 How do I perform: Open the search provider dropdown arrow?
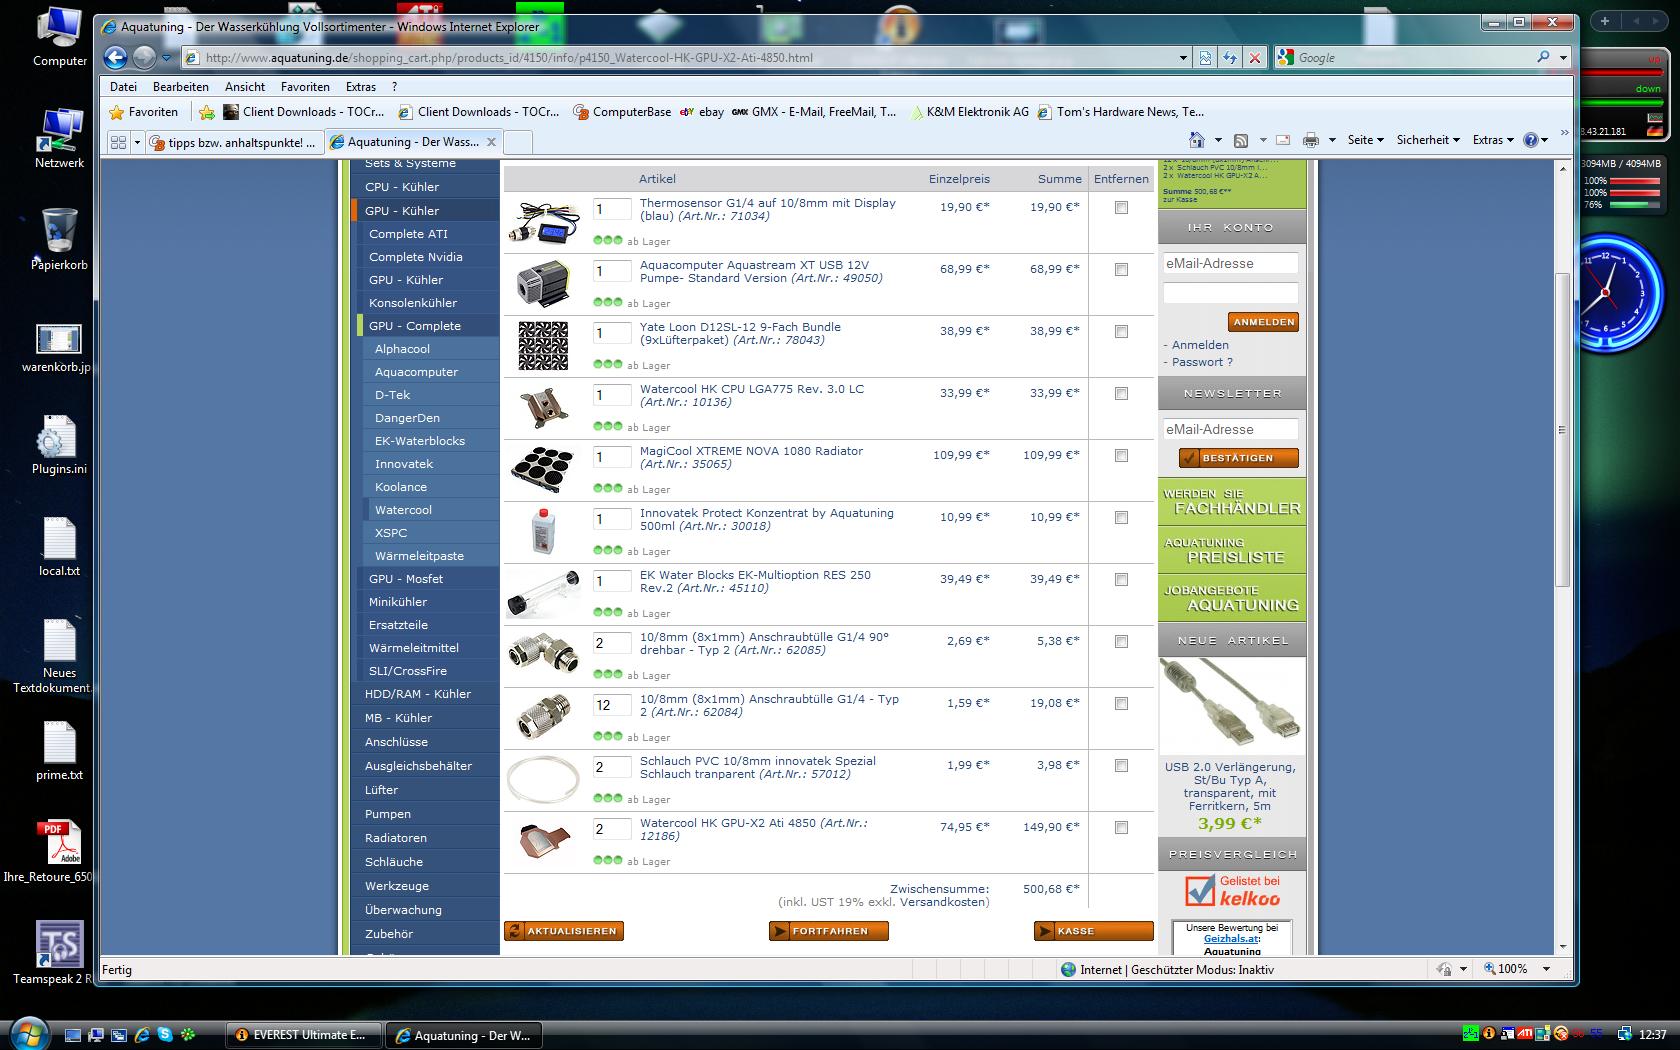coord(1563,58)
